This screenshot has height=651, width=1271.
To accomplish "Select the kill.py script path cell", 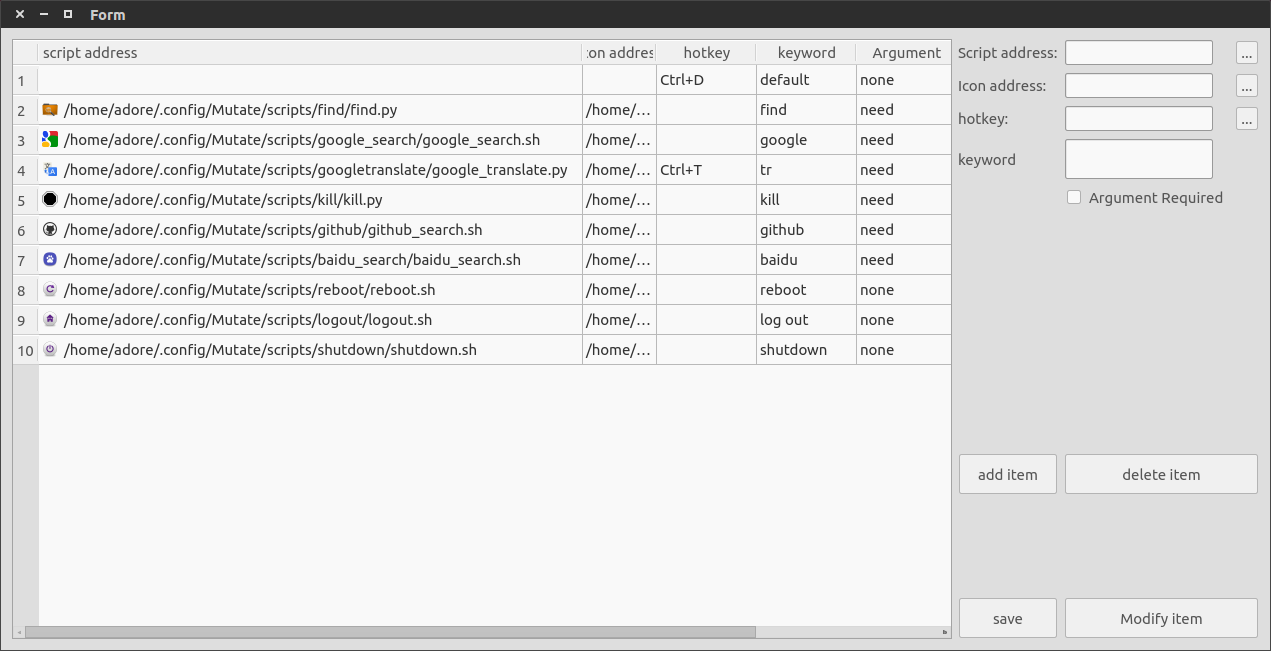I will pos(310,200).
